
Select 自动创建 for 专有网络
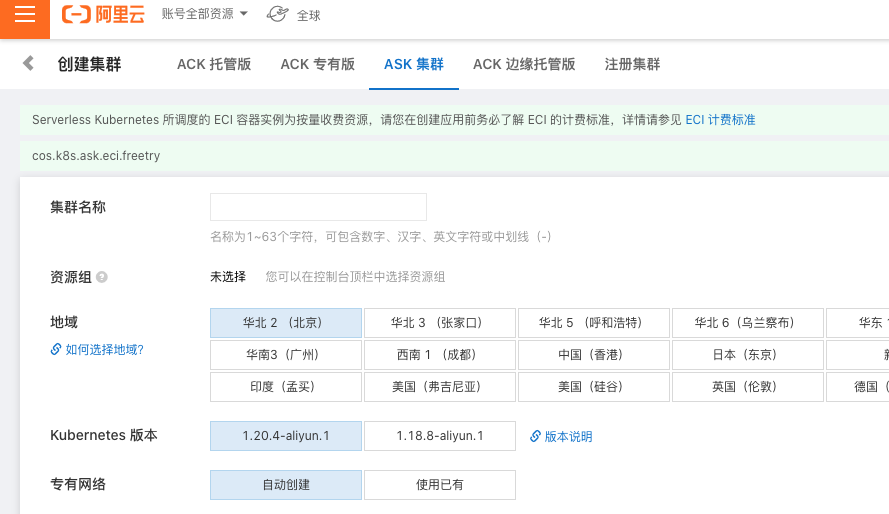tap(286, 485)
